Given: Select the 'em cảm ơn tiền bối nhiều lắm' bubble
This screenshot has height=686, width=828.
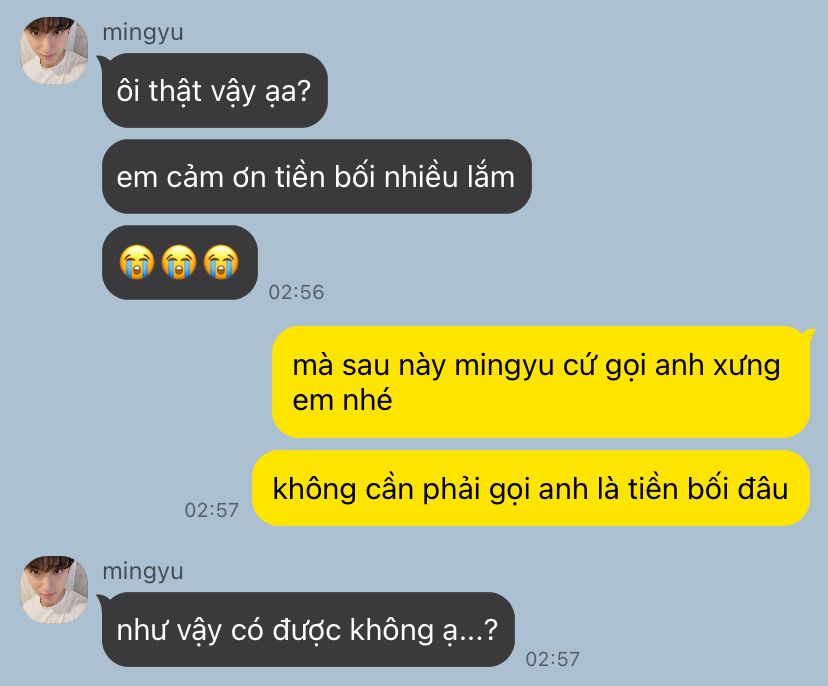Looking at the screenshot, I should (316, 176).
